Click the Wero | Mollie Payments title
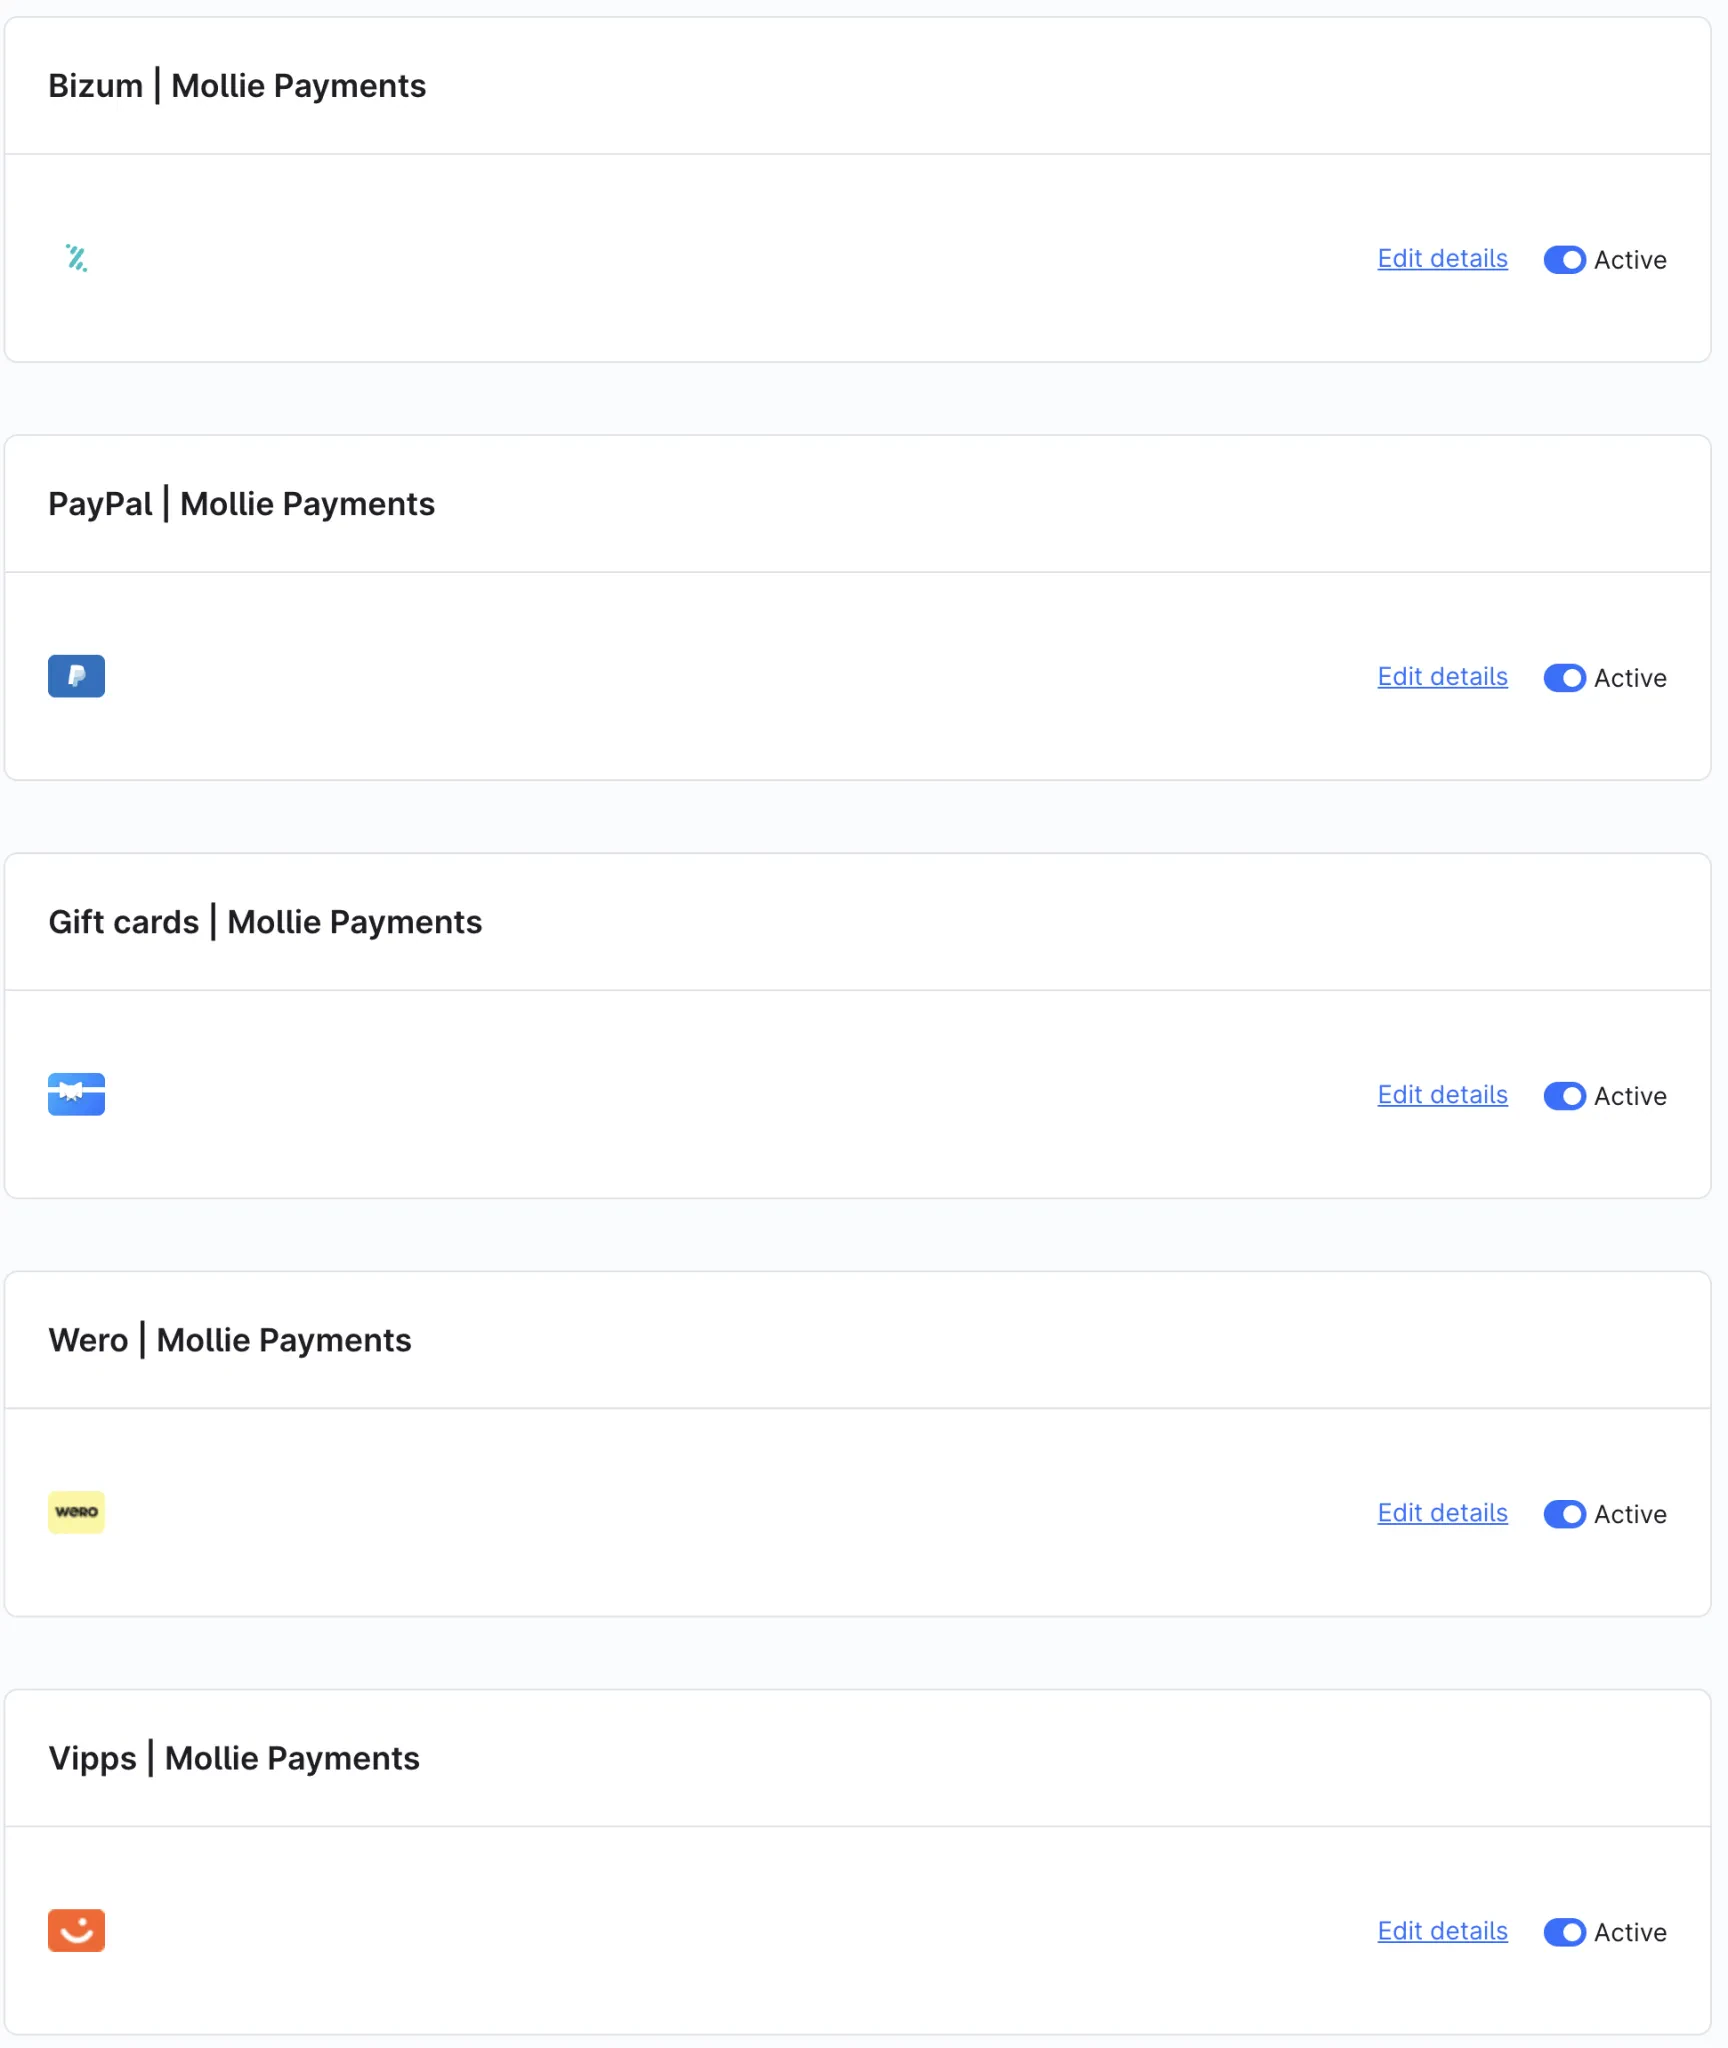Viewport: 1728px width, 2048px height. click(x=230, y=1340)
